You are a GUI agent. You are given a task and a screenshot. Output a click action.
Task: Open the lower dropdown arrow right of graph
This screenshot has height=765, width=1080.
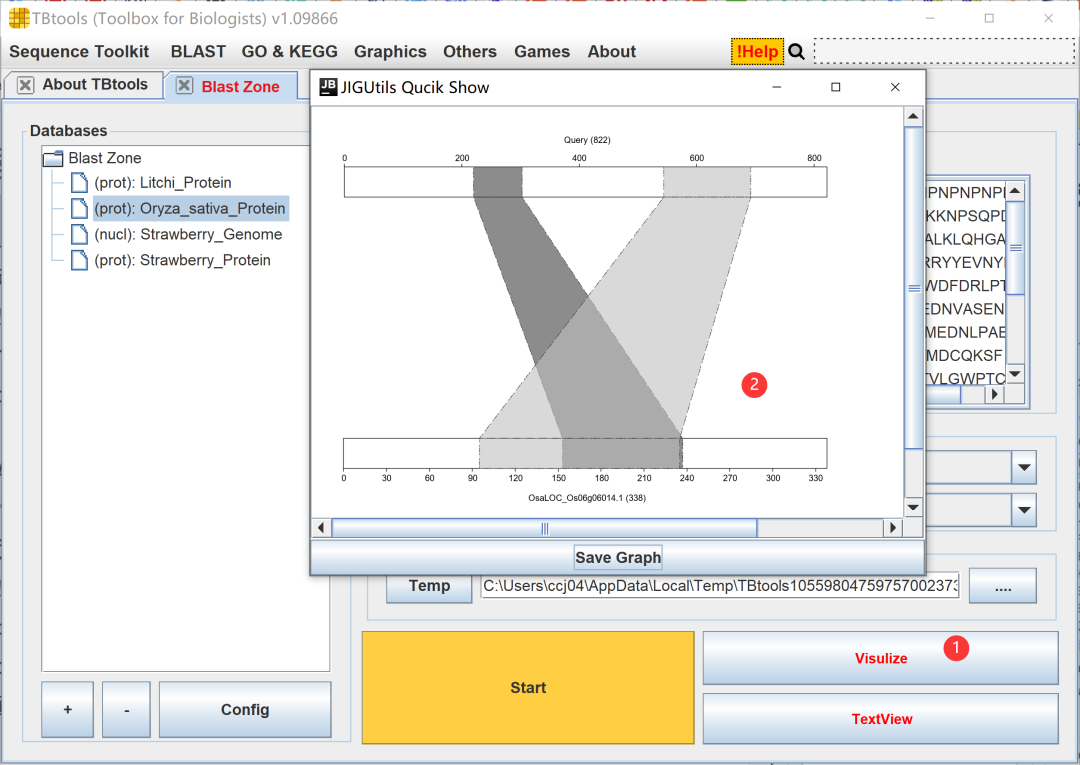[1024, 510]
